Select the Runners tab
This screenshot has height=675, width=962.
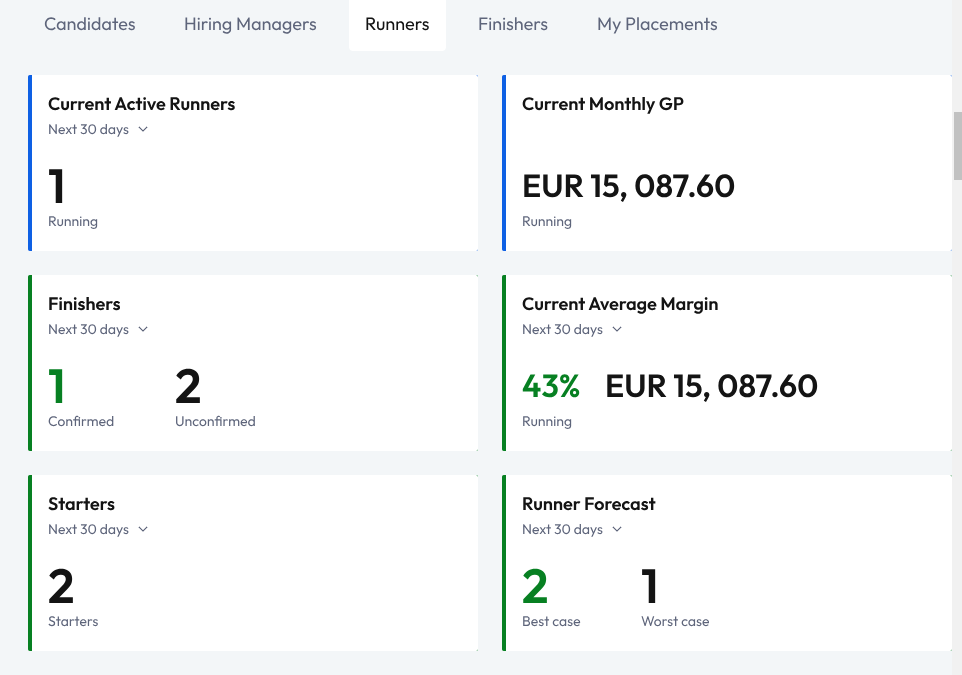pos(397,25)
